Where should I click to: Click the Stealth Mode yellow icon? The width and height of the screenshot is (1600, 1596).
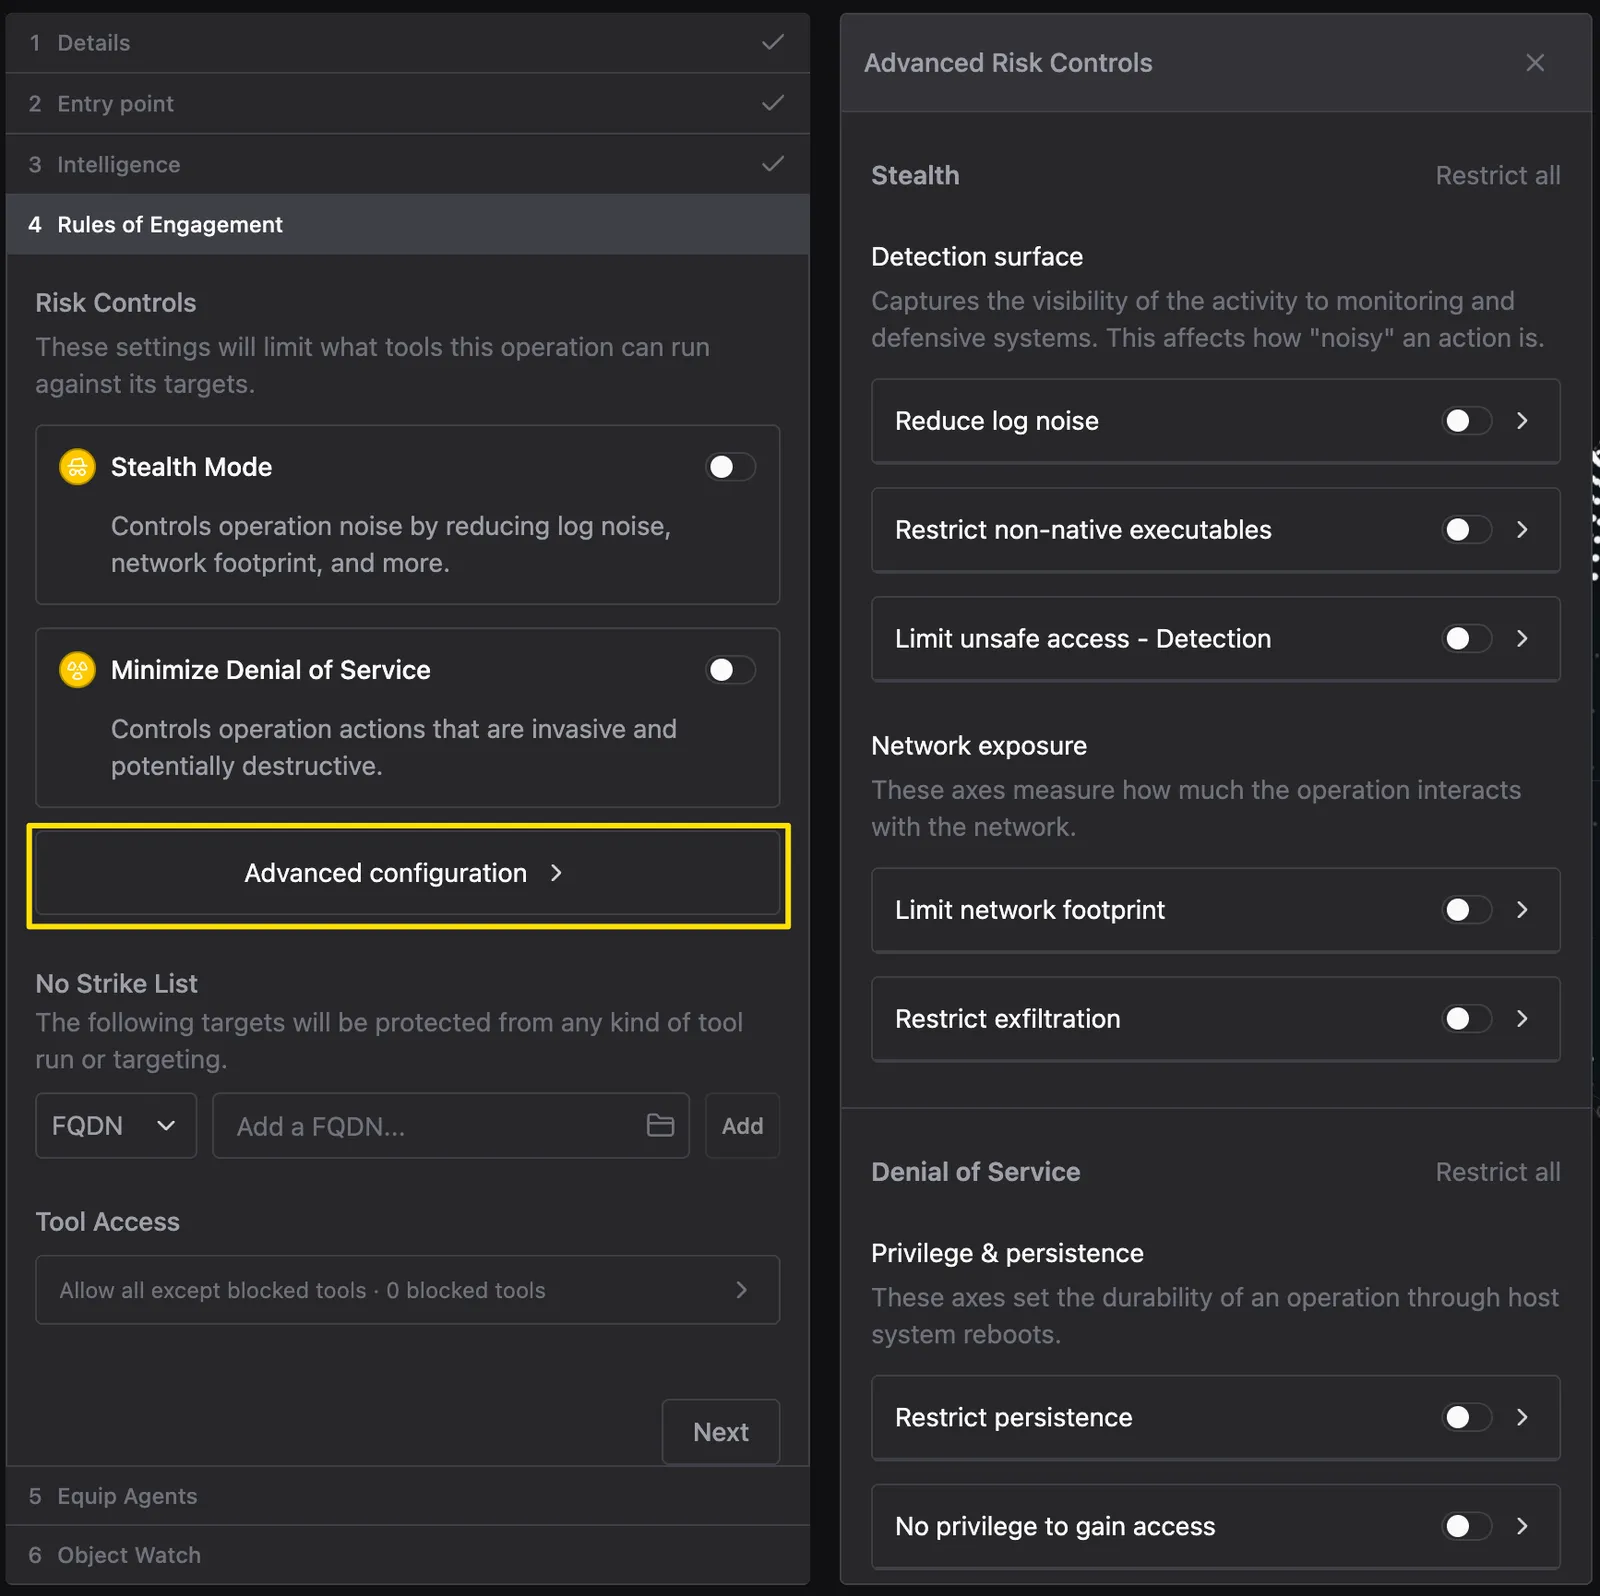(x=77, y=467)
